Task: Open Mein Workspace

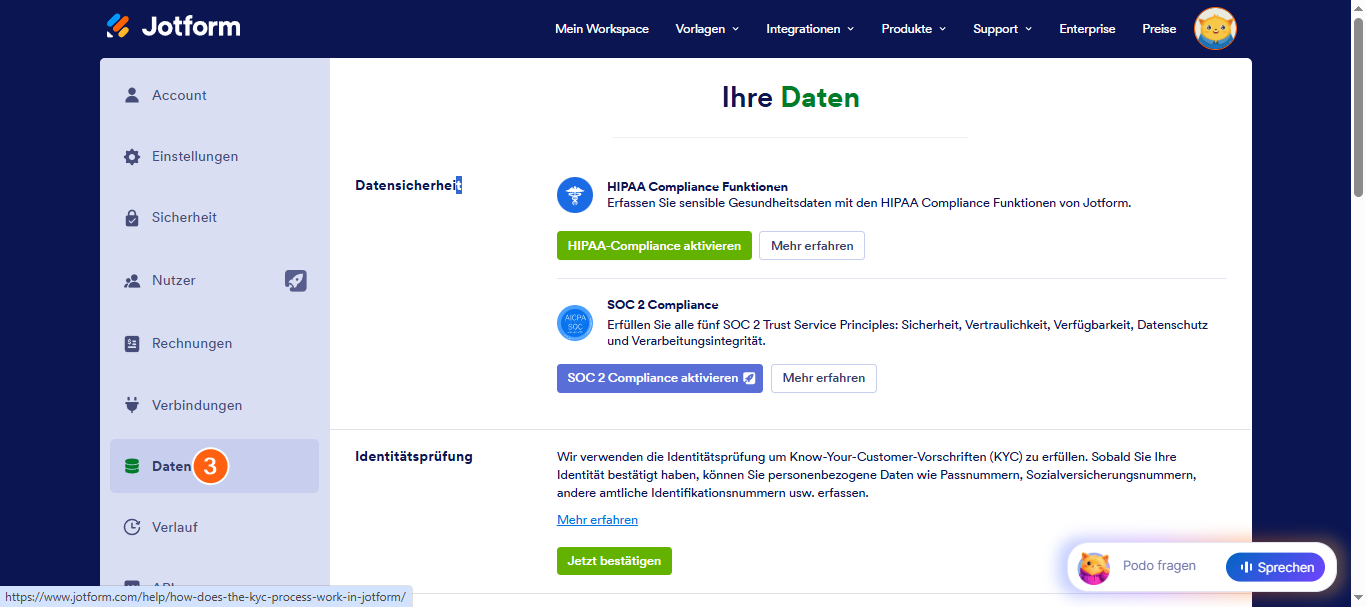Action: click(602, 29)
